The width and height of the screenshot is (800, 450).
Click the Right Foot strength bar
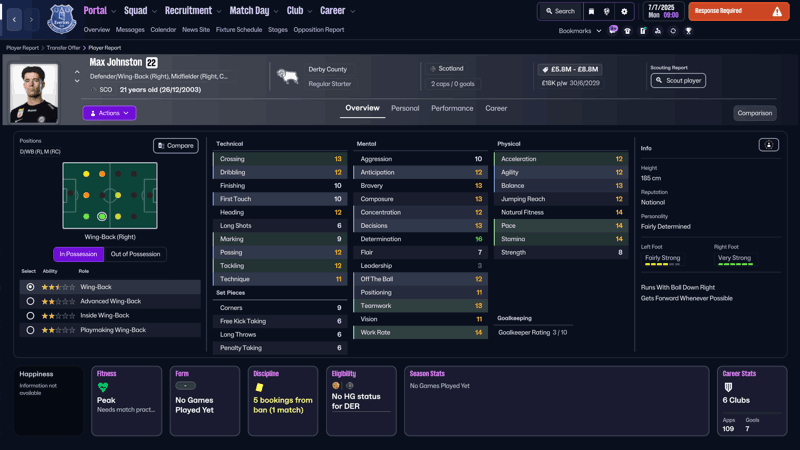[x=735, y=264]
